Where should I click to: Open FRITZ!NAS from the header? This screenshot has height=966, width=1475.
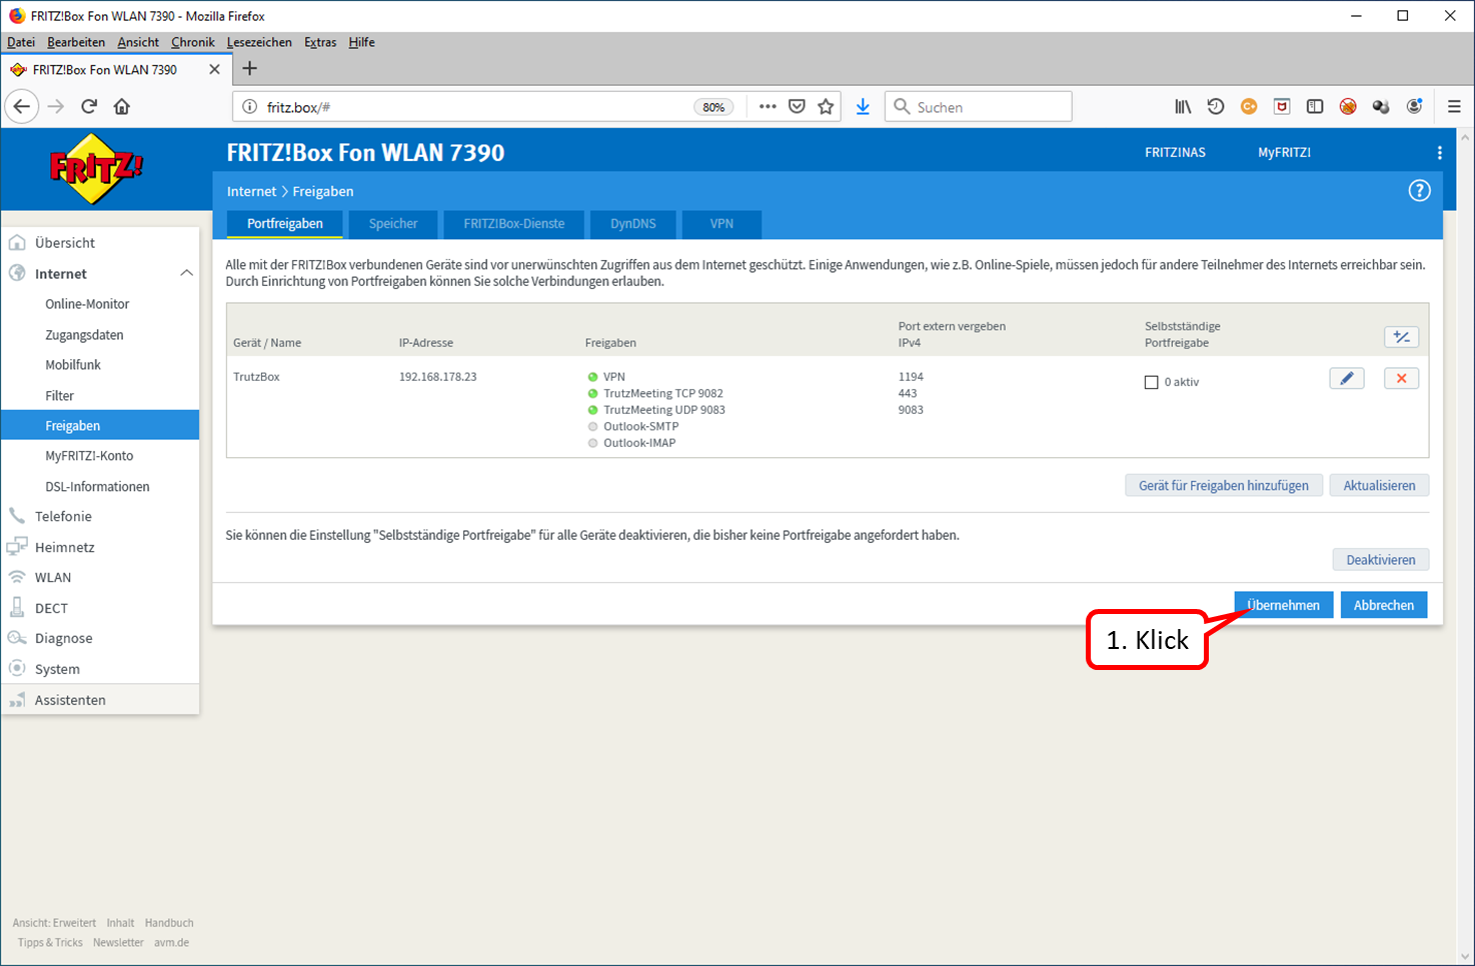tap(1175, 153)
